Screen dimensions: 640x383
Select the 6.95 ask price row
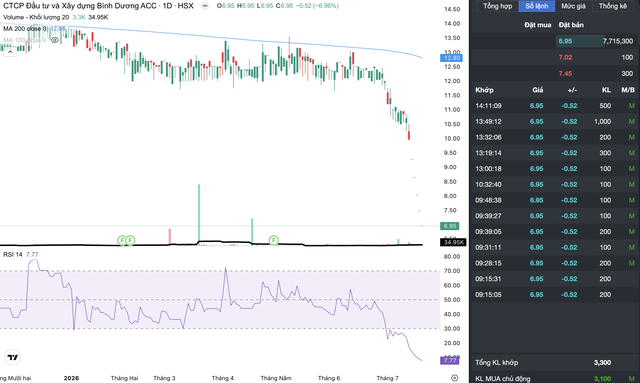[x=554, y=41]
